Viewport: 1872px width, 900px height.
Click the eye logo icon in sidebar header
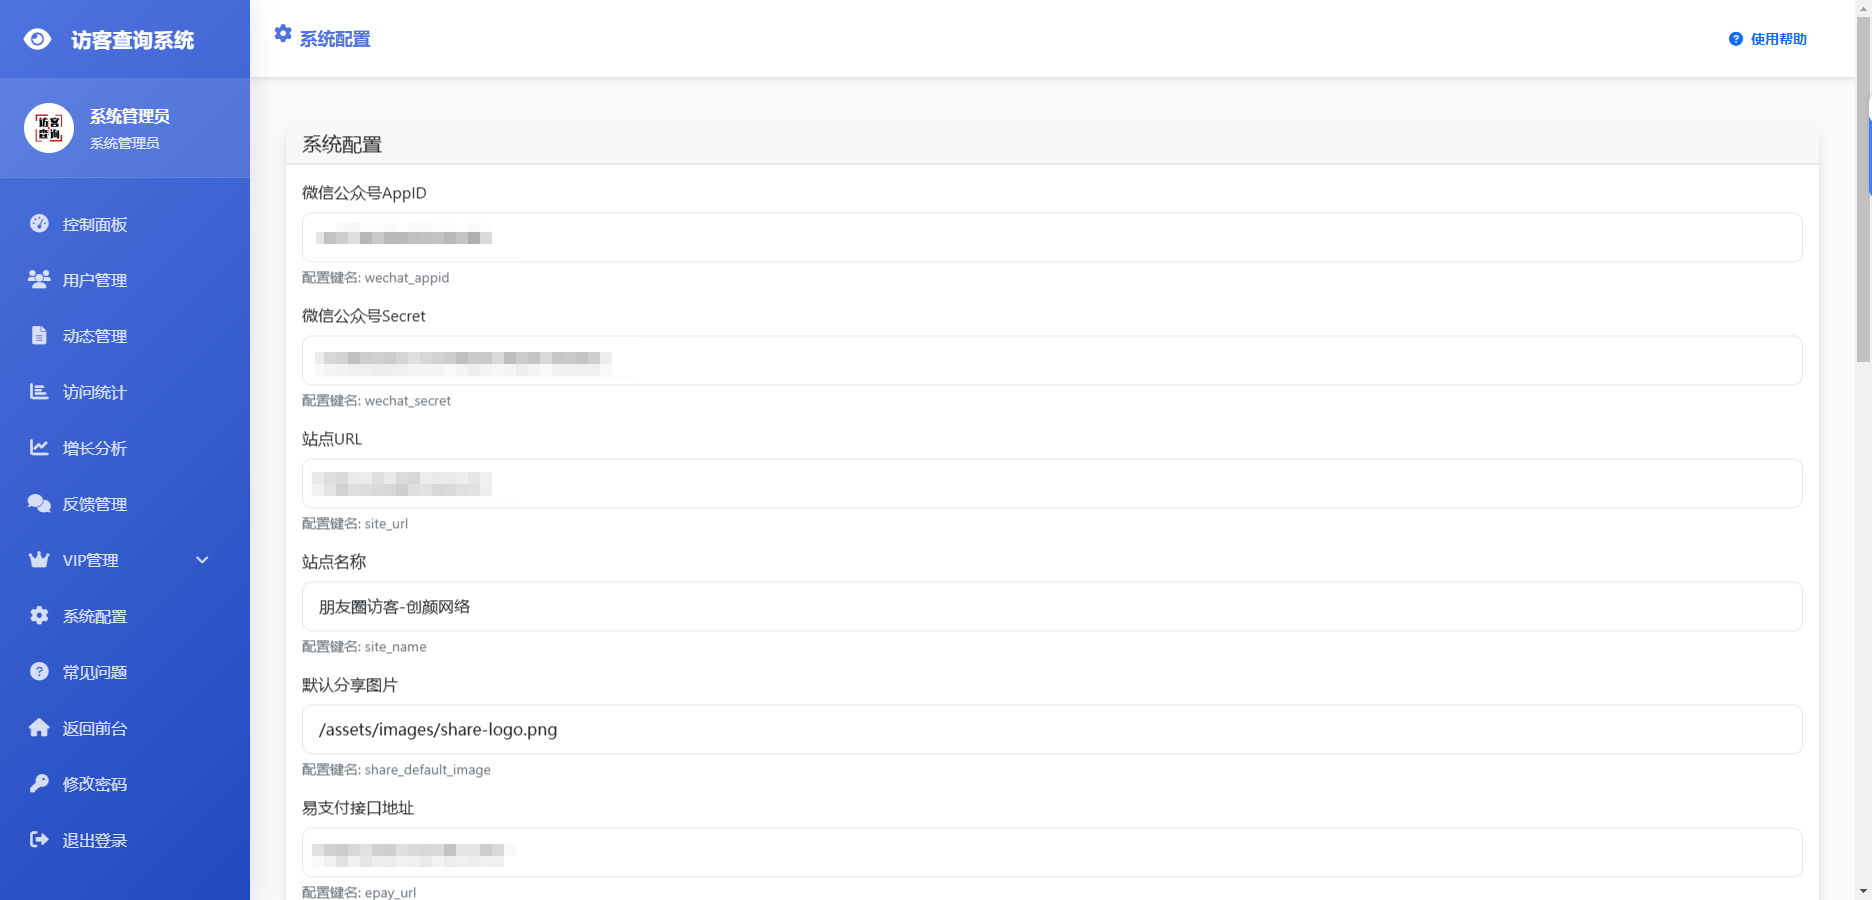coord(37,39)
